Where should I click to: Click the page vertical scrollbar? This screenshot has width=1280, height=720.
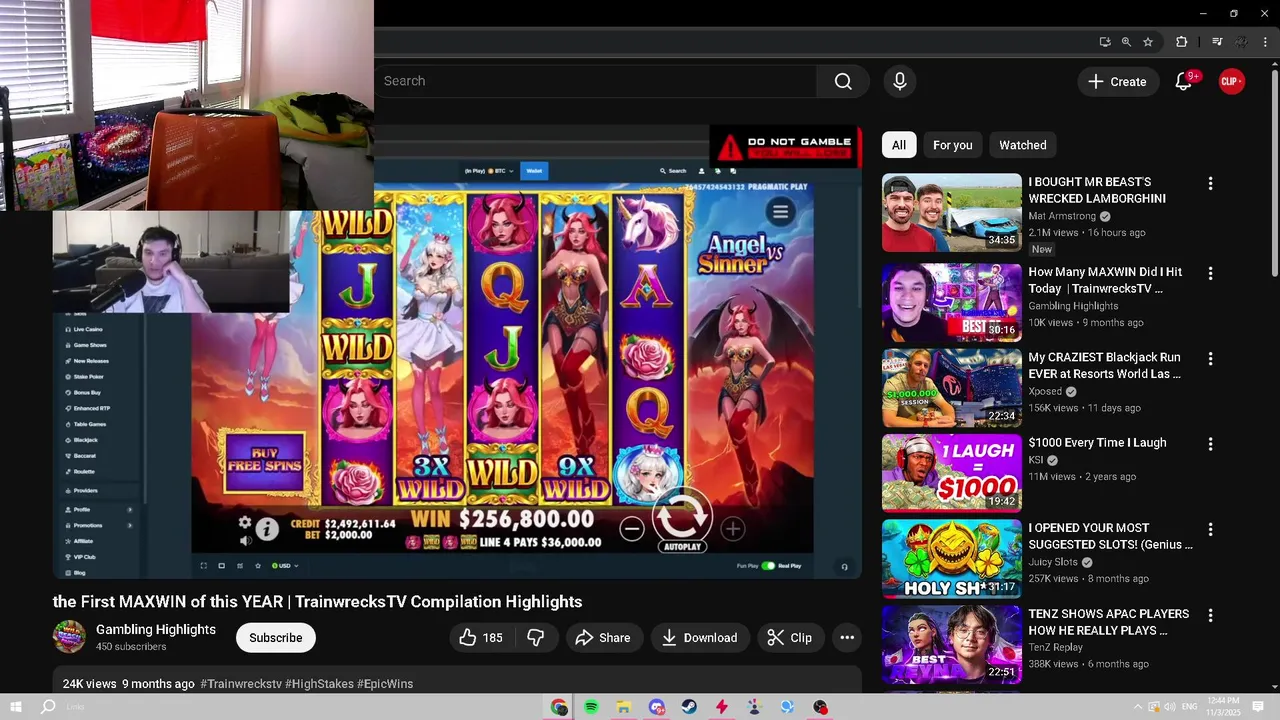pos(1274,175)
